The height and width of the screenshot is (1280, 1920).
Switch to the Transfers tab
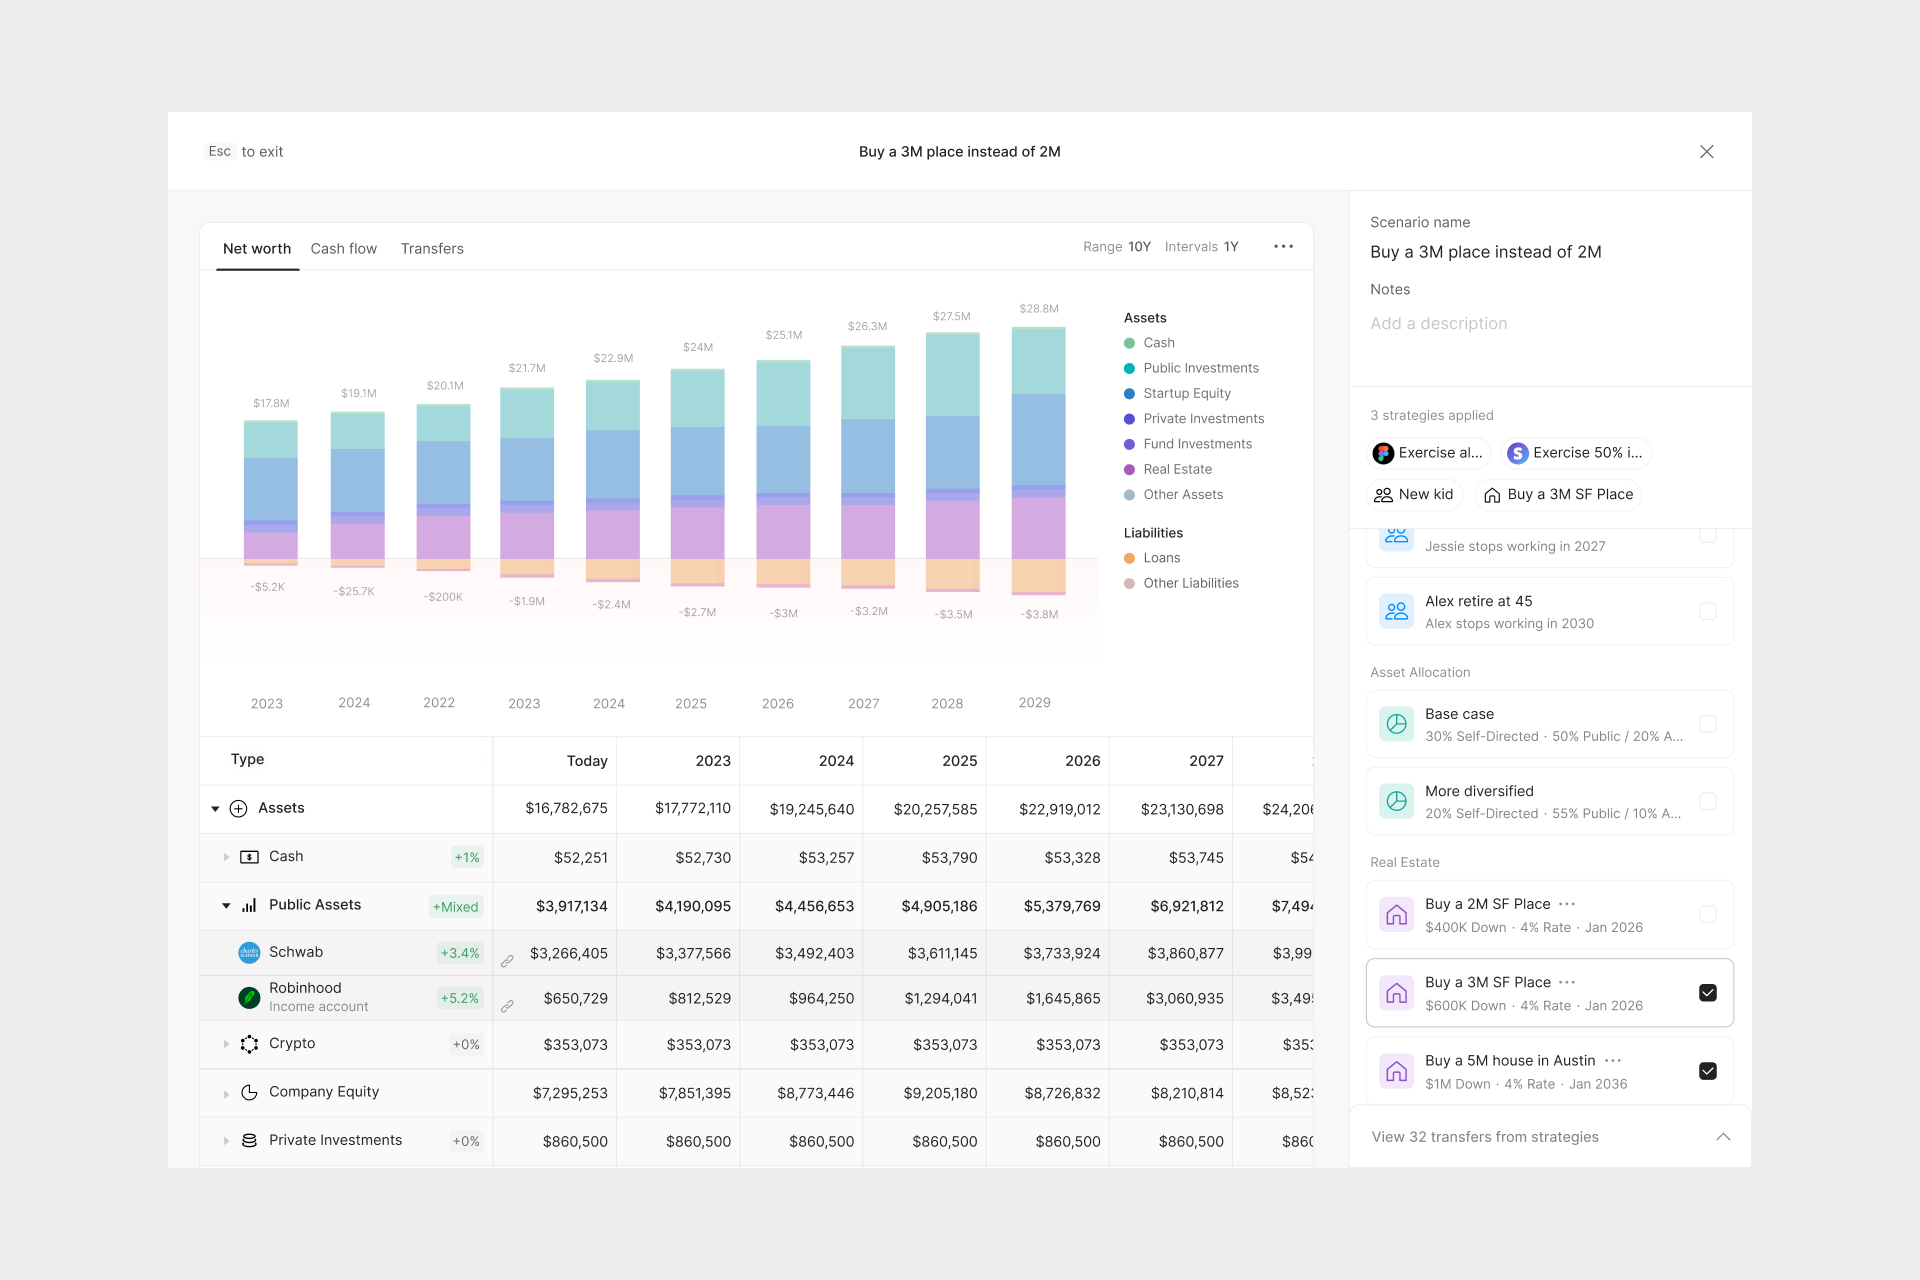point(432,249)
